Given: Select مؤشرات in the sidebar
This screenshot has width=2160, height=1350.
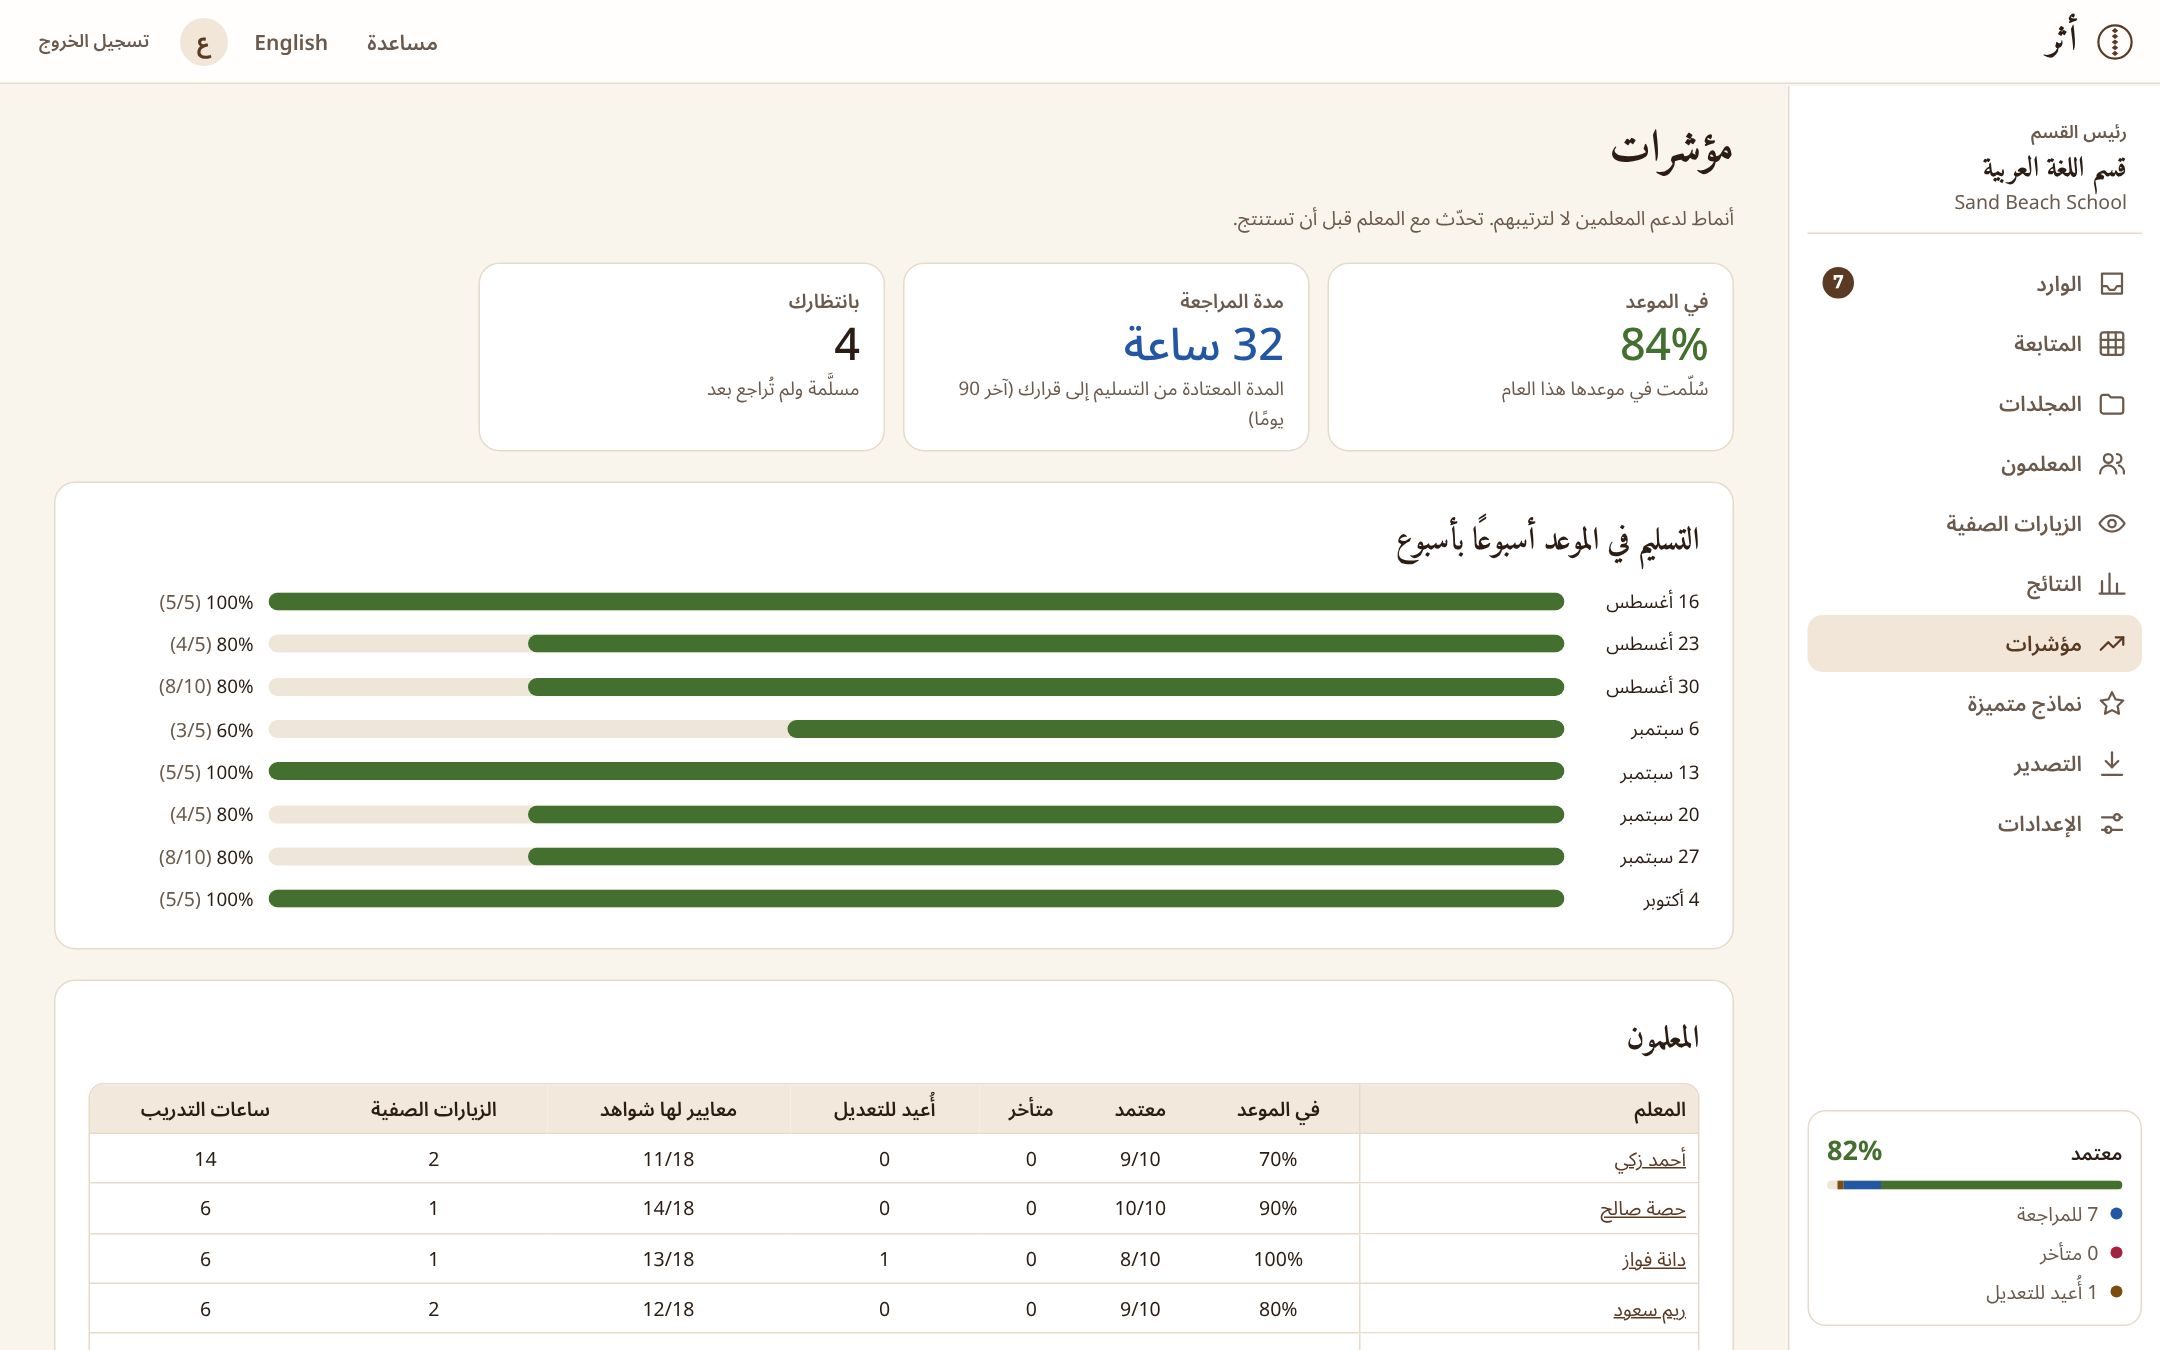Looking at the screenshot, I should click(1974, 644).
